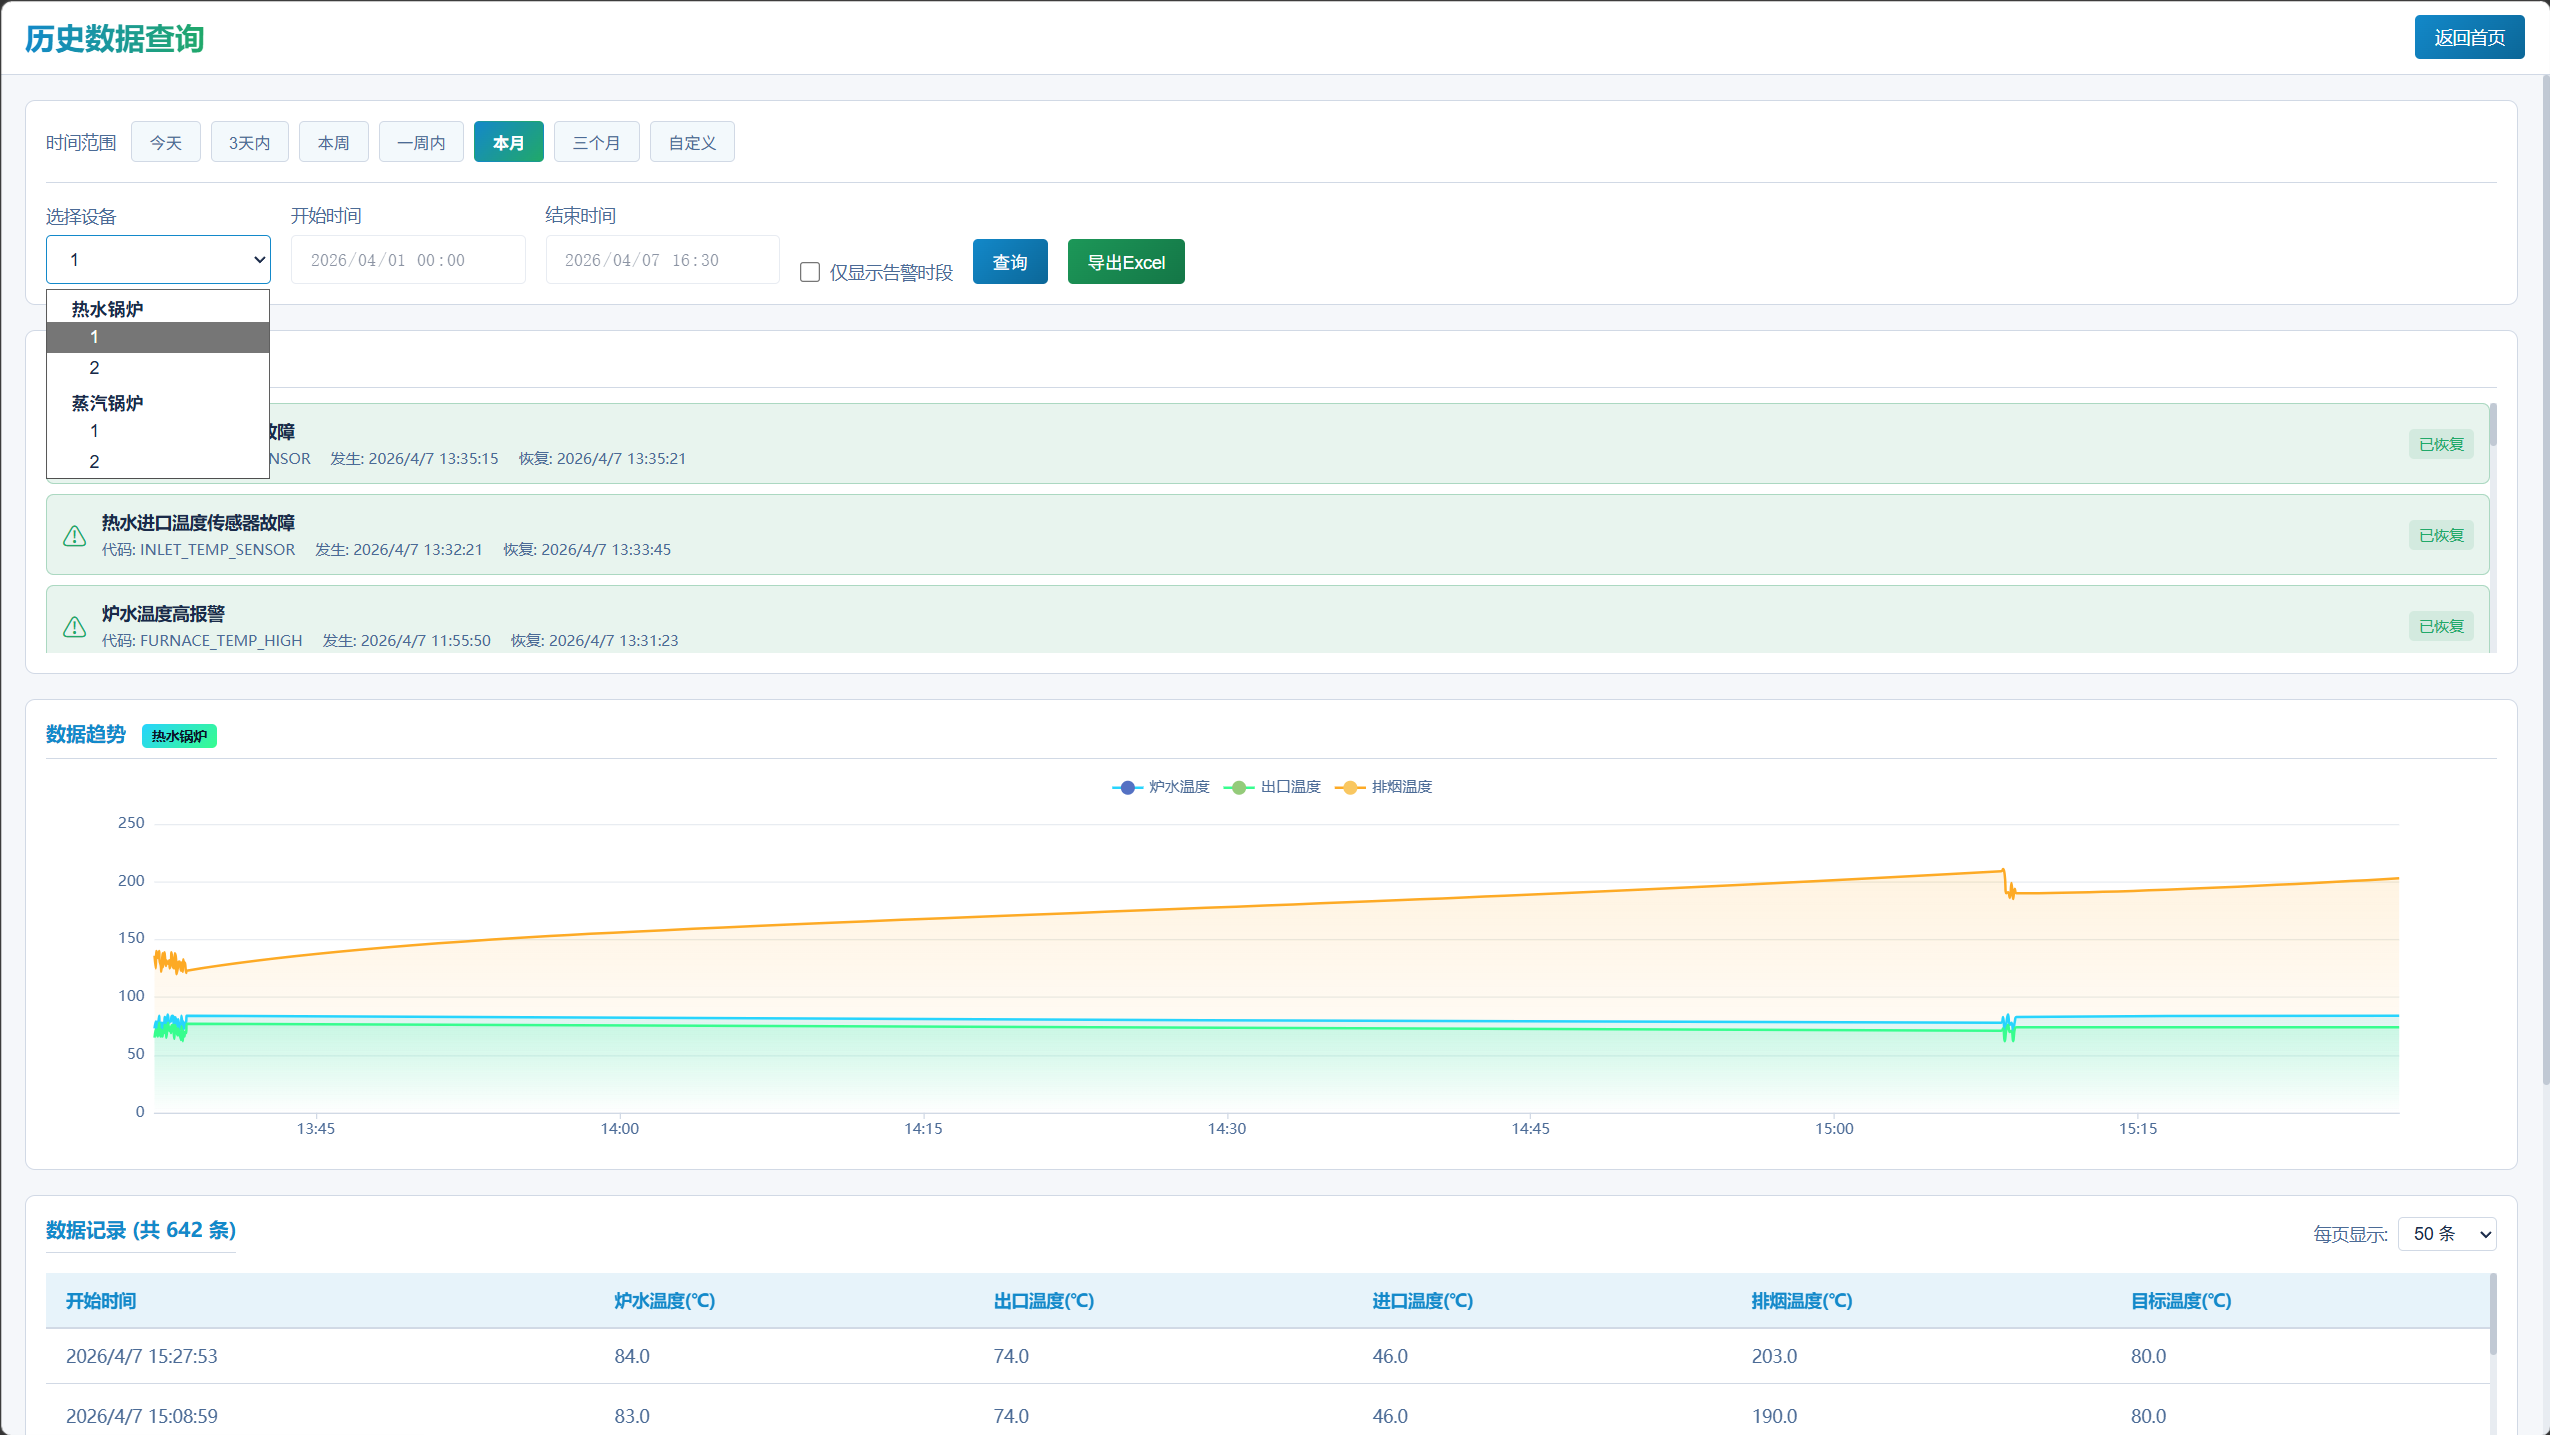Click 返回首页 button at top right
2550x1435 pixels.
pyautogui.click(x=2469, y=38)
